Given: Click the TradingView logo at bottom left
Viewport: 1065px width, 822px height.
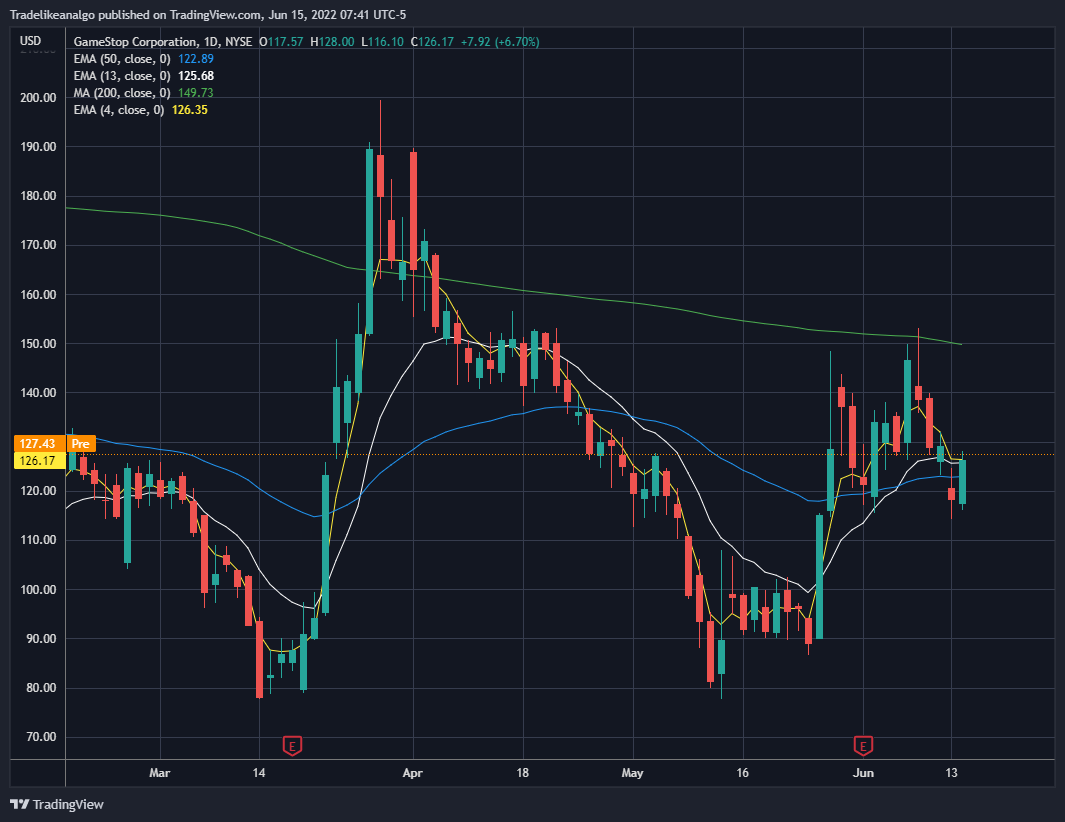Looking at the screenshot, I should tap(57, 804).
